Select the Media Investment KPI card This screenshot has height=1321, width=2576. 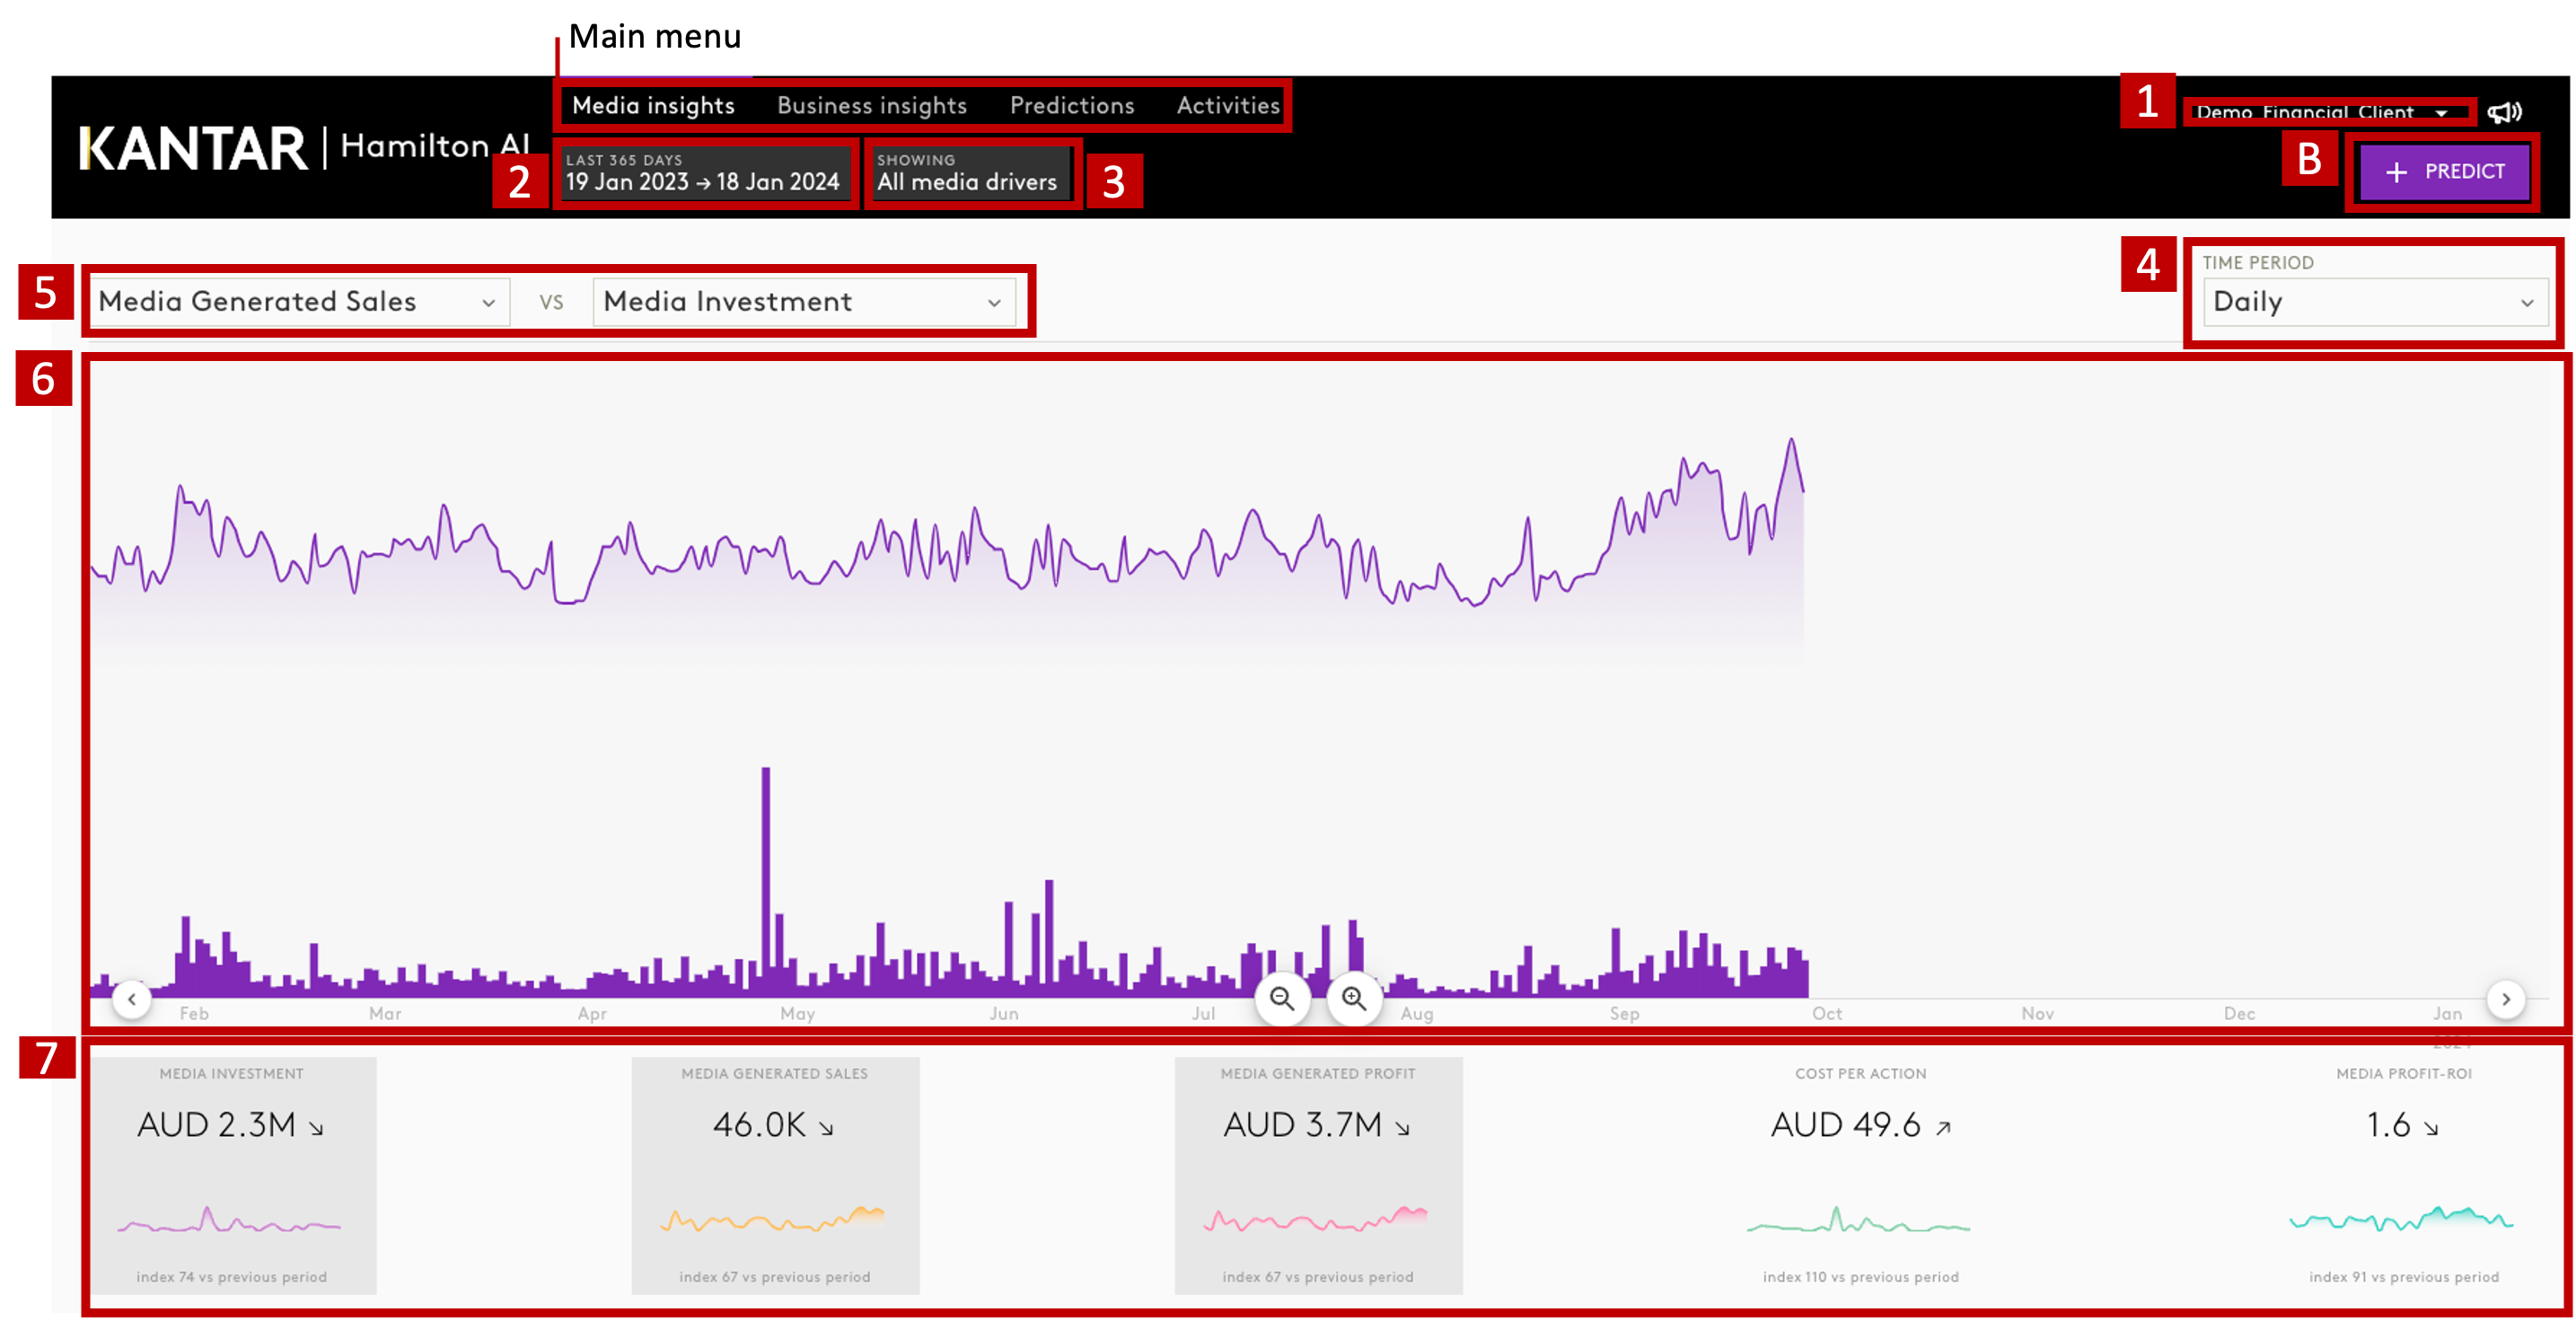(232, 1175)
